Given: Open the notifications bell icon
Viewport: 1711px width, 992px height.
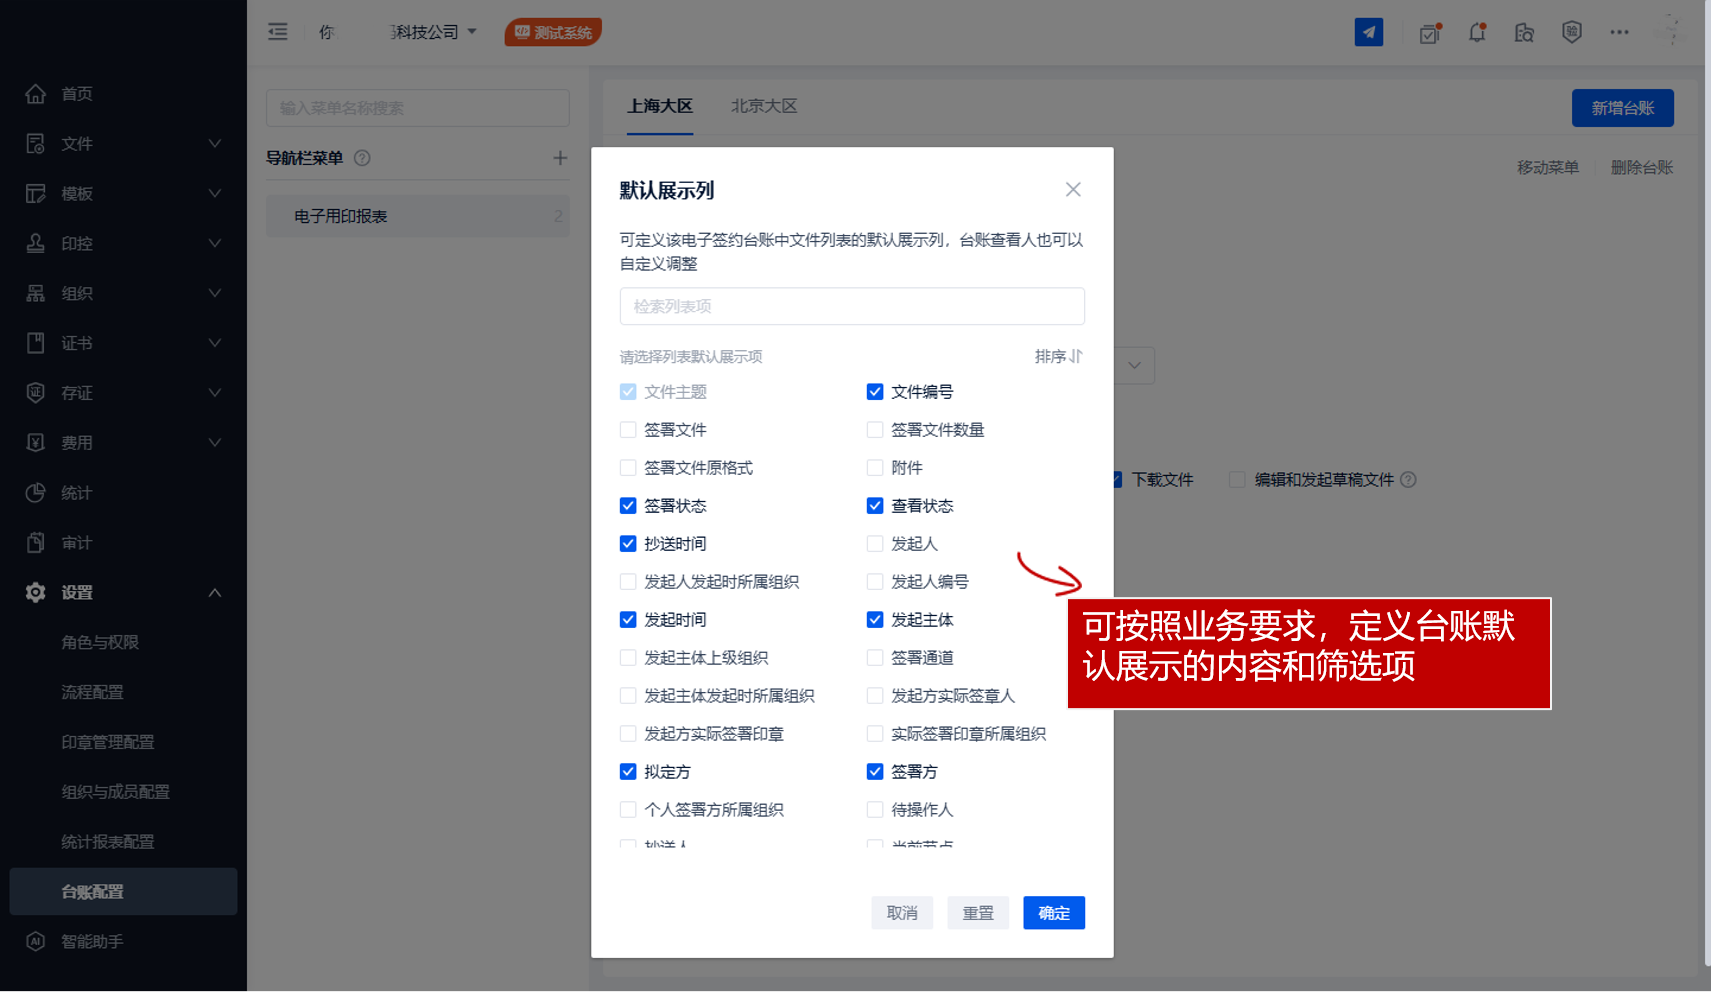Looking at the screenshot, I should coord(1477,33).
